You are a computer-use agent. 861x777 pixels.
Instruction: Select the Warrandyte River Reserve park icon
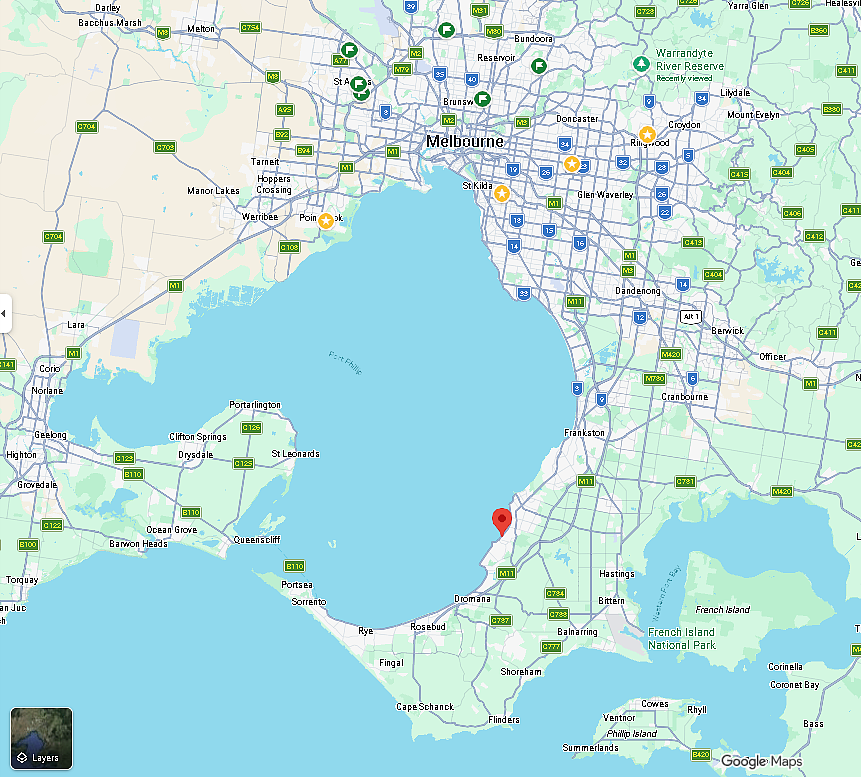(x=641, y=64)
